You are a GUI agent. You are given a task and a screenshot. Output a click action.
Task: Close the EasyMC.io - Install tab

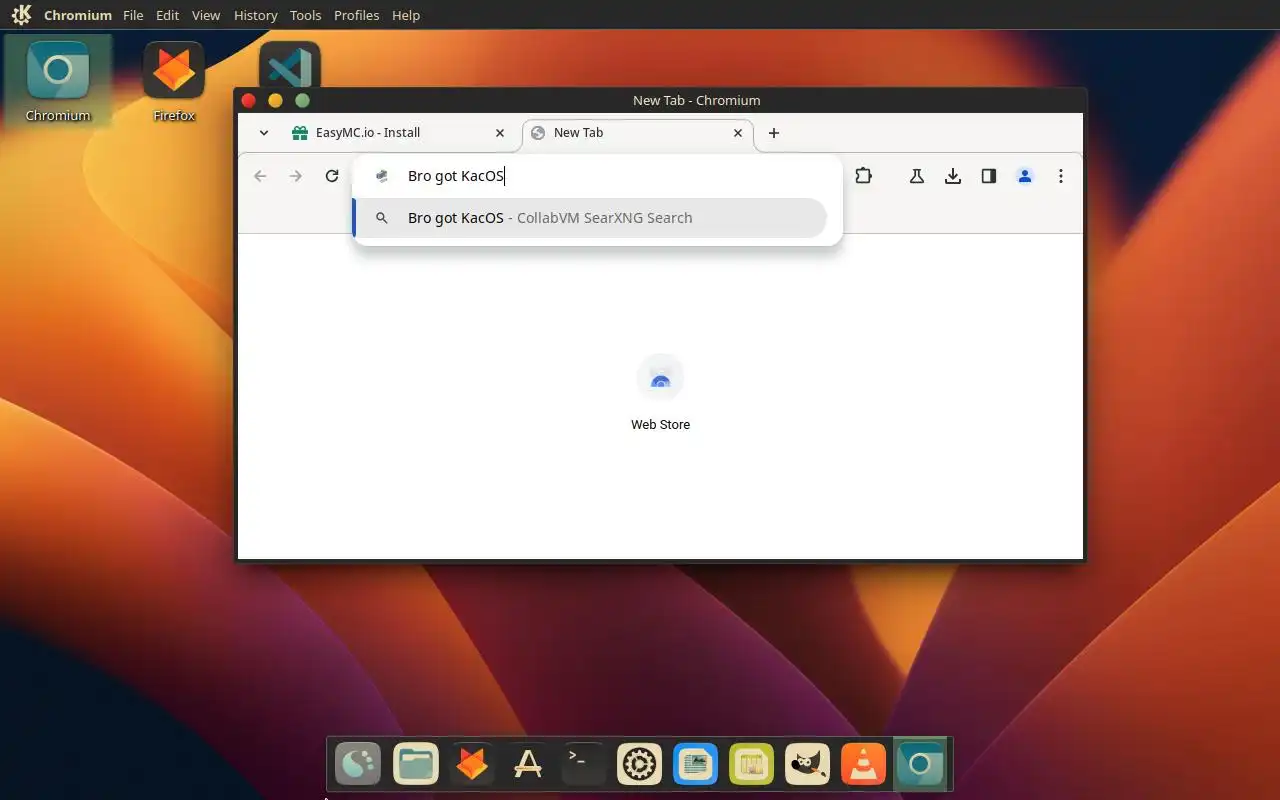coord(500,133)
